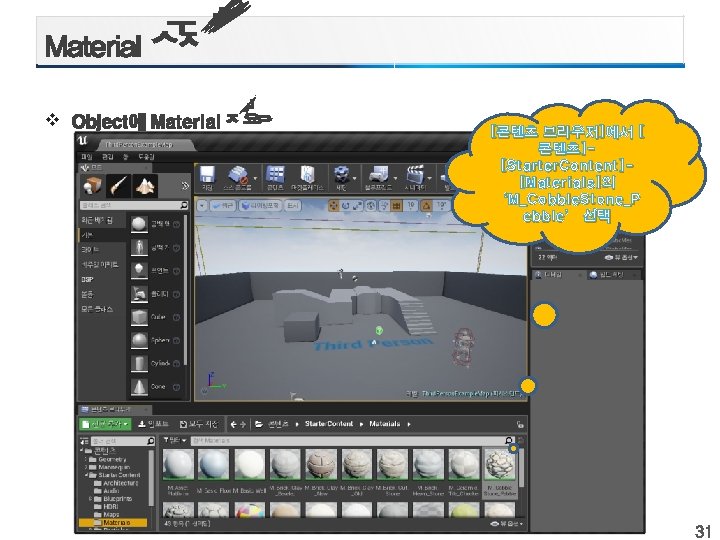Select the Landscape mode mountain icon
The height and width of the screenshot is (540, 720).
click(x=145, y=186)
